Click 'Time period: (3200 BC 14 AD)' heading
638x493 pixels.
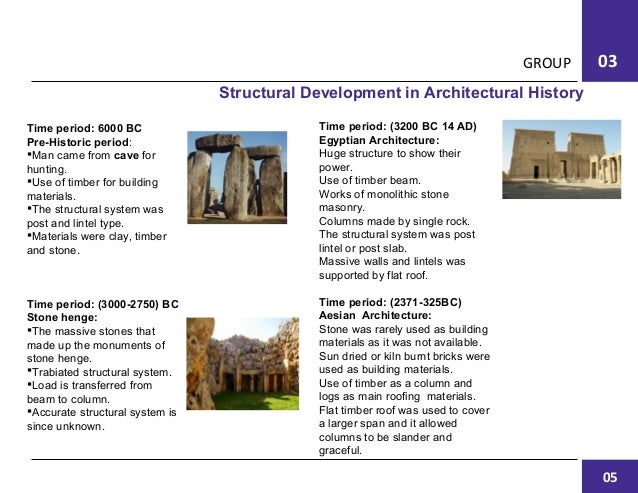tap(398, 126)
